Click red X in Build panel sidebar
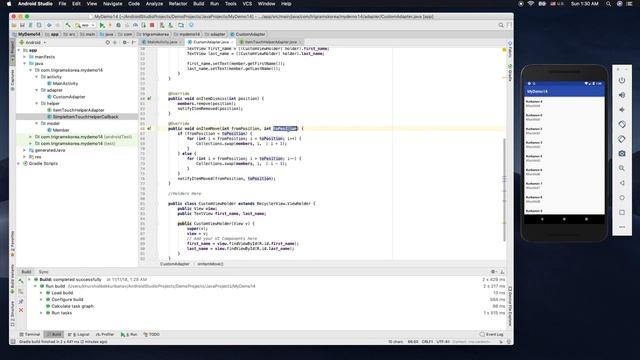 click(x=21, y=311)
